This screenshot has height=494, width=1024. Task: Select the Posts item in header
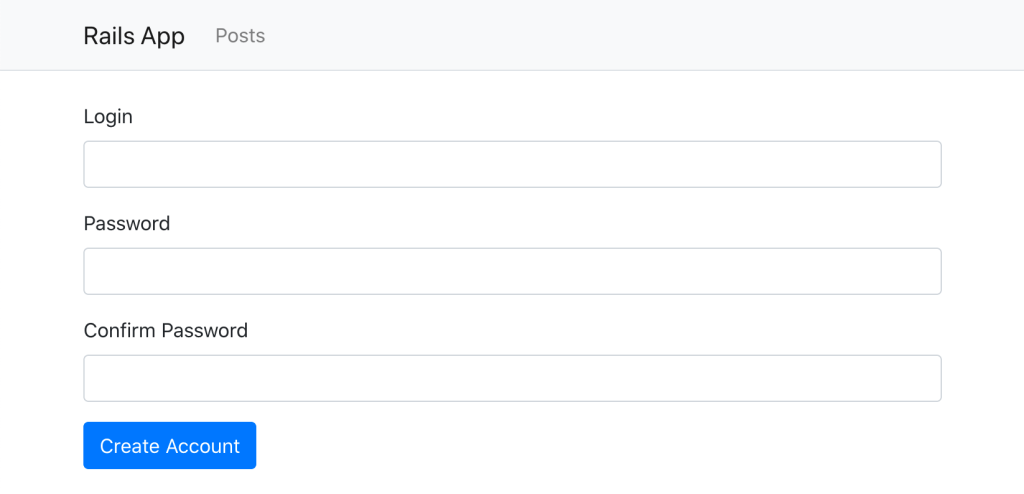click(240, 36)
